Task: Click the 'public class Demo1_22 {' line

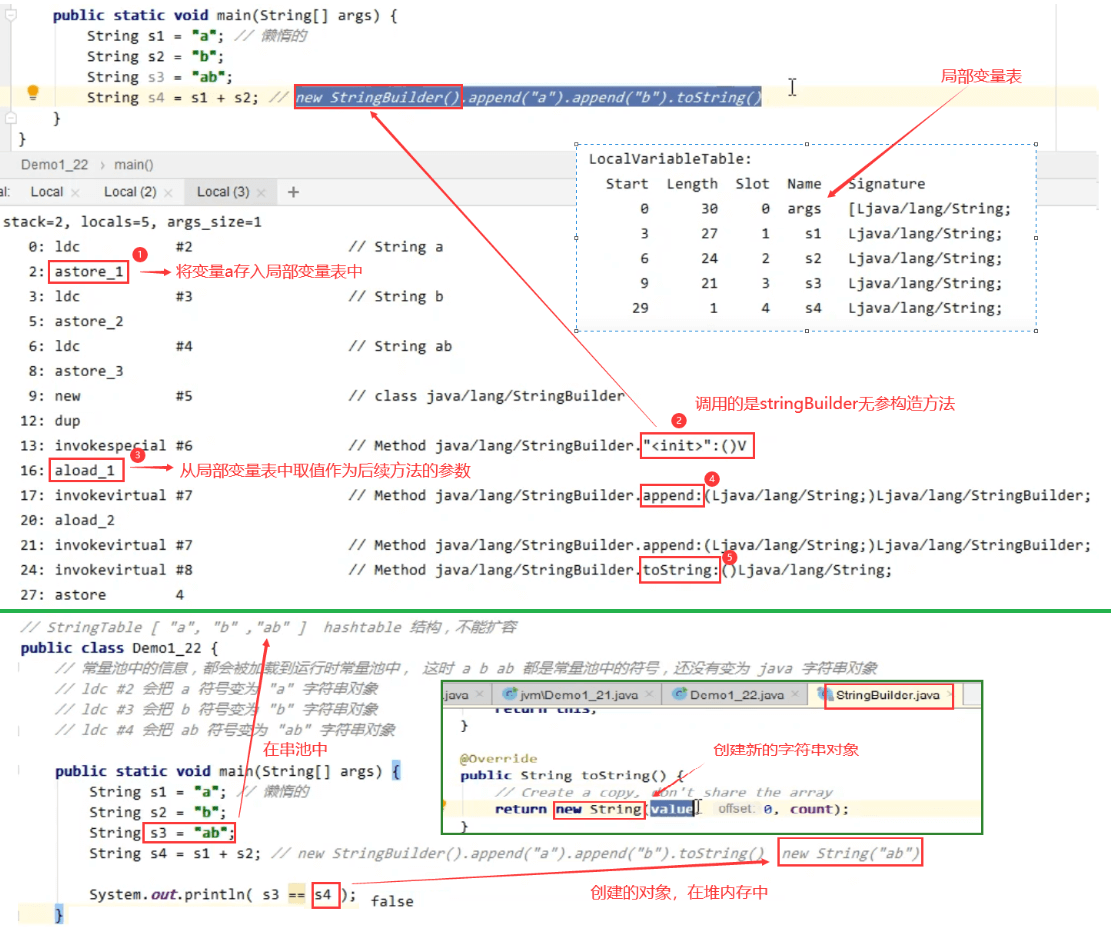Action: point(119,648)
